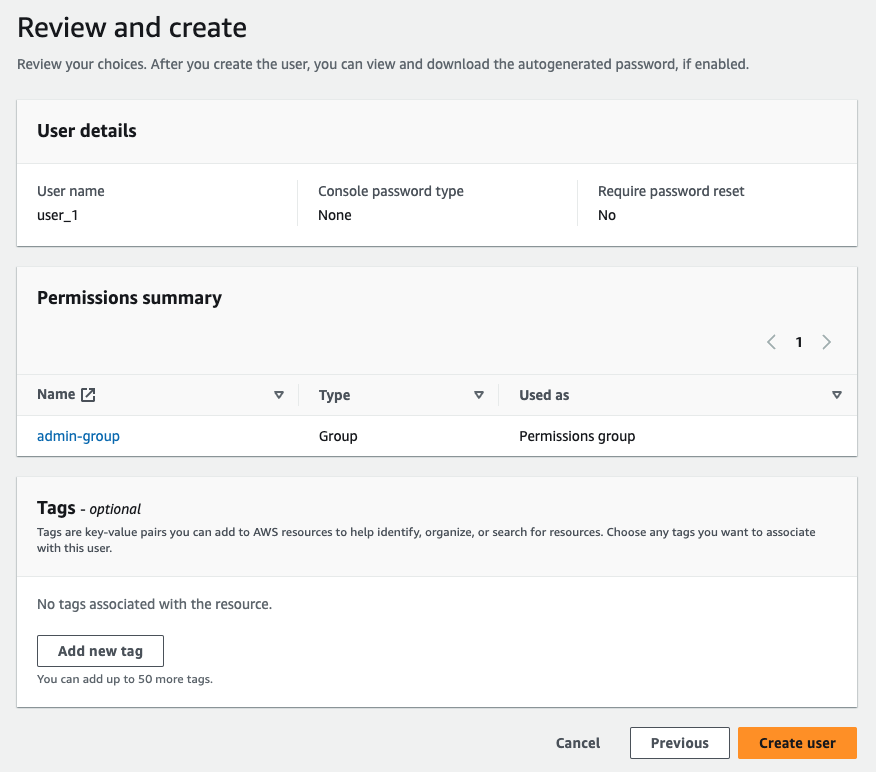Click the Permissions group cell
This screenshot has width=876, height=772.
tap(577, 436)
